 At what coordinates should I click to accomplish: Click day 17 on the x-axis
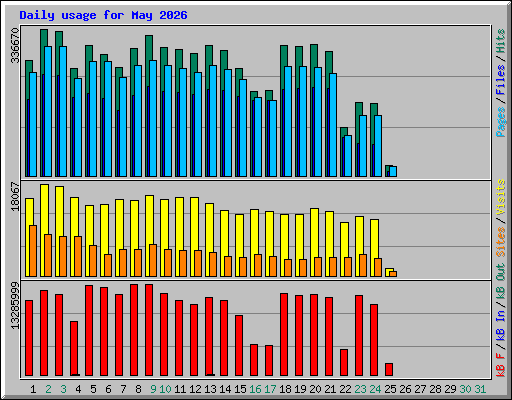coord(270,389)
